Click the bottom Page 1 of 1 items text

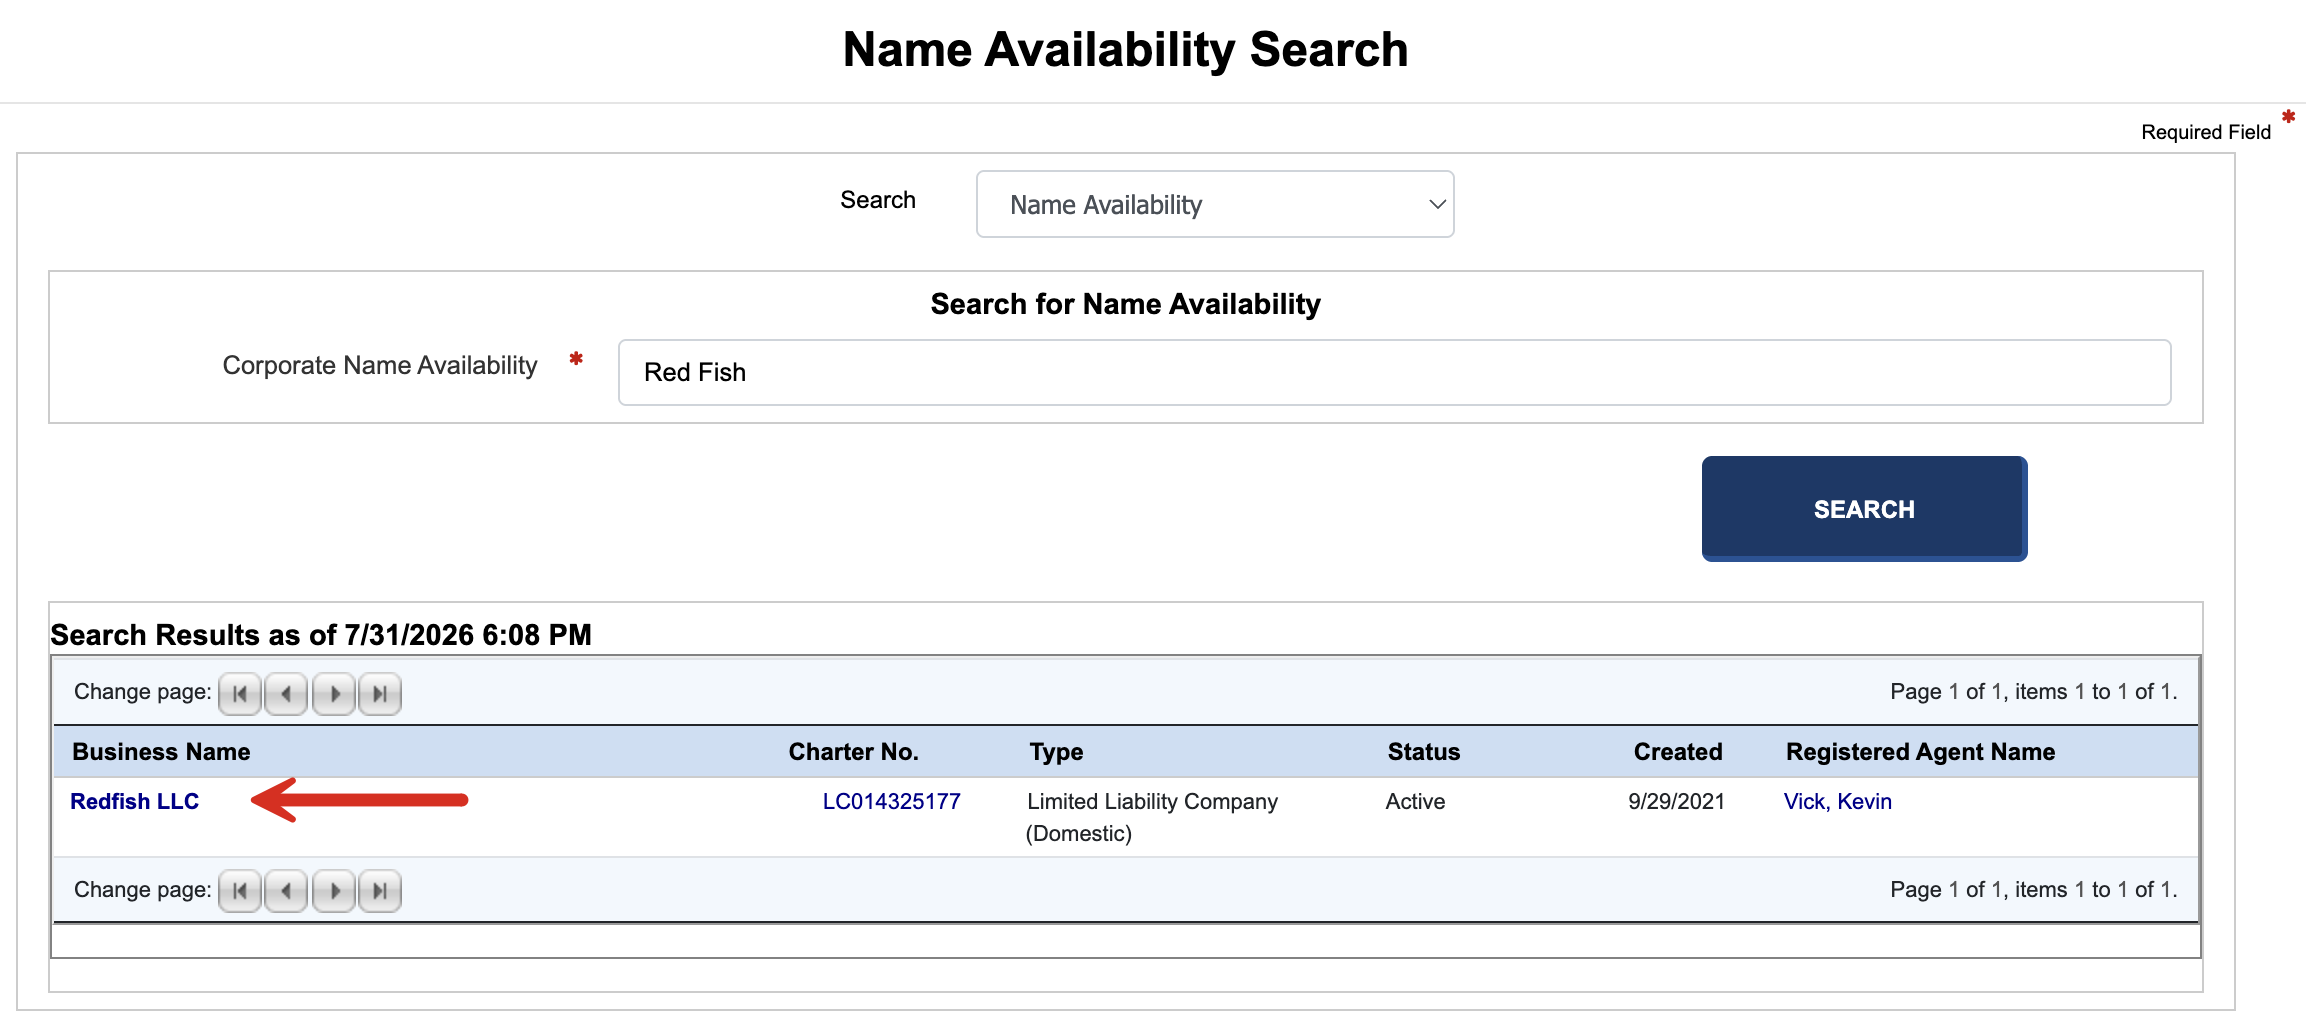pos(2033,890)
